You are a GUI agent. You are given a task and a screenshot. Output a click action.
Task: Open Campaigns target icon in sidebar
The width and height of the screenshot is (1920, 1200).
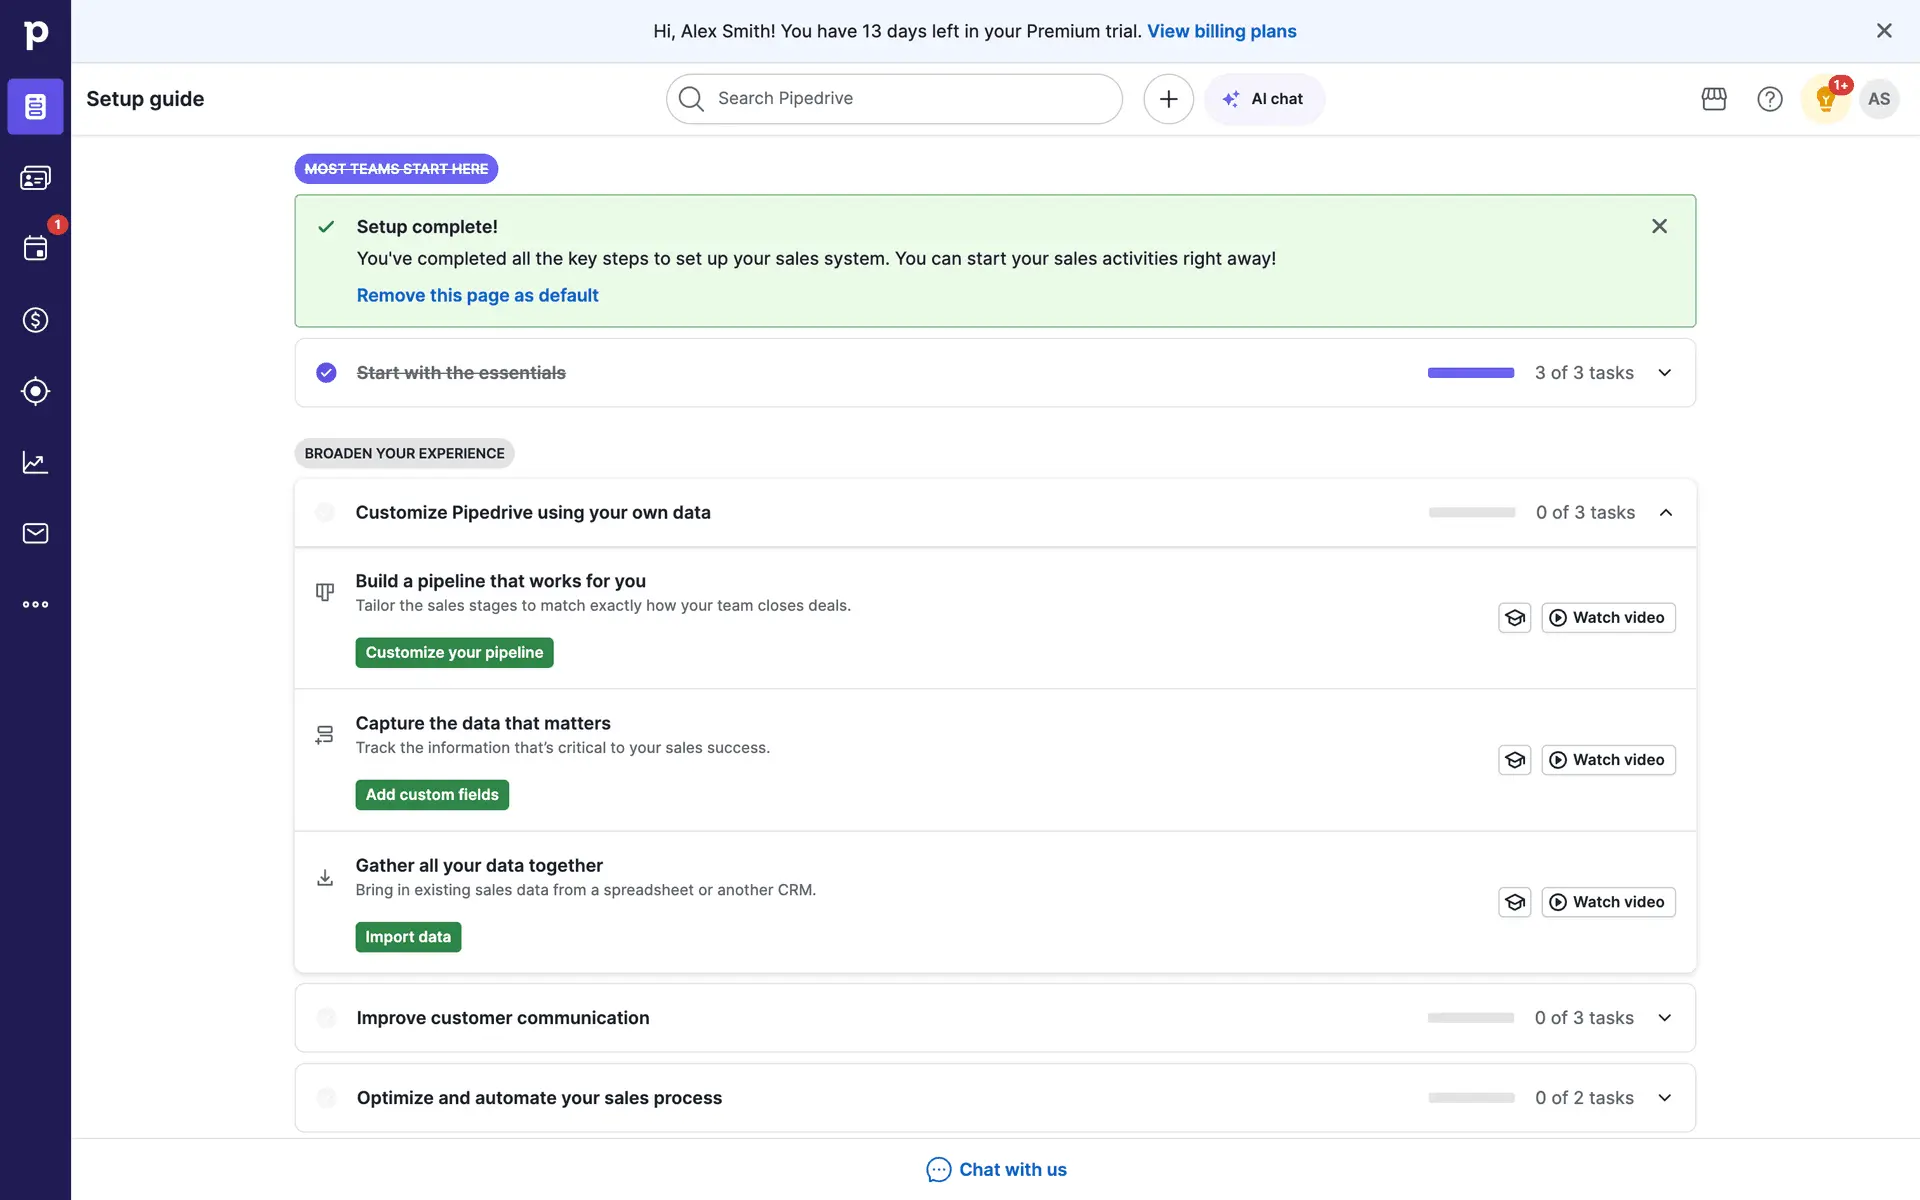(x=35, y=391)
